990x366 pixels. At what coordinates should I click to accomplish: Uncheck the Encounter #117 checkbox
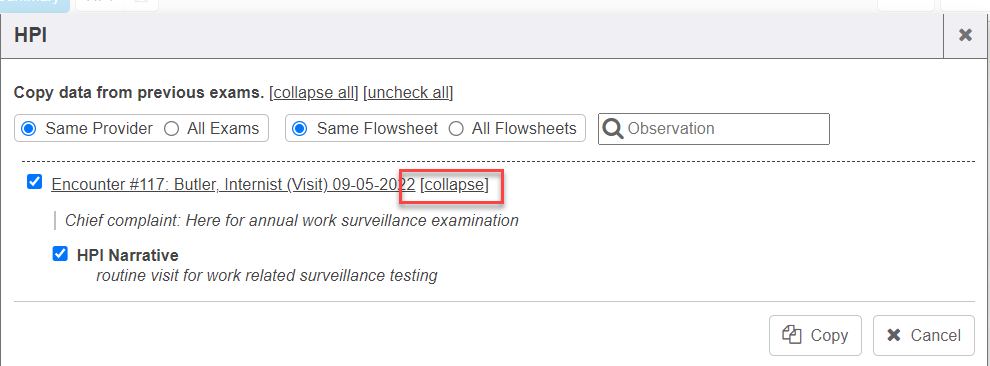click(34, 182)
